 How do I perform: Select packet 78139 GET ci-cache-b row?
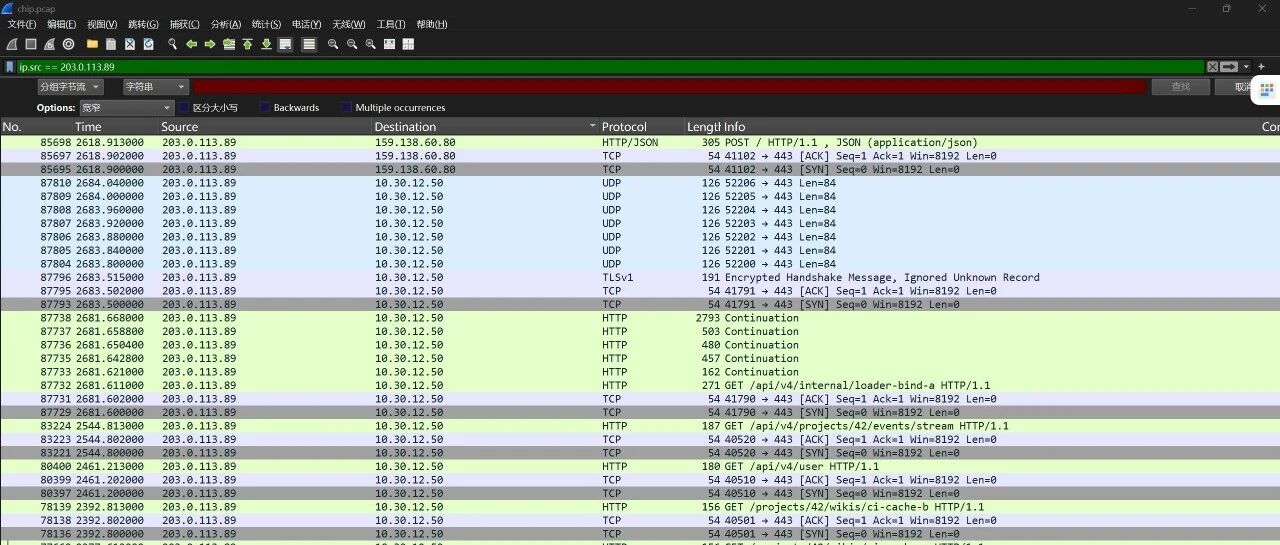pos(640,507)
